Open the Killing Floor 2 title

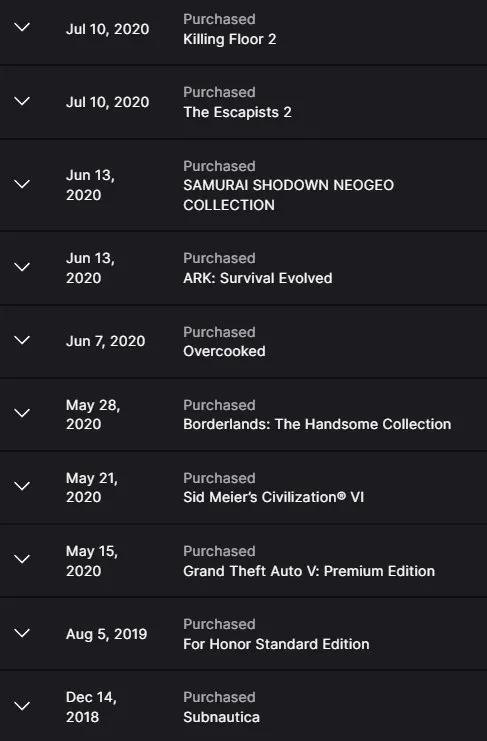click(x=230, y=39)
